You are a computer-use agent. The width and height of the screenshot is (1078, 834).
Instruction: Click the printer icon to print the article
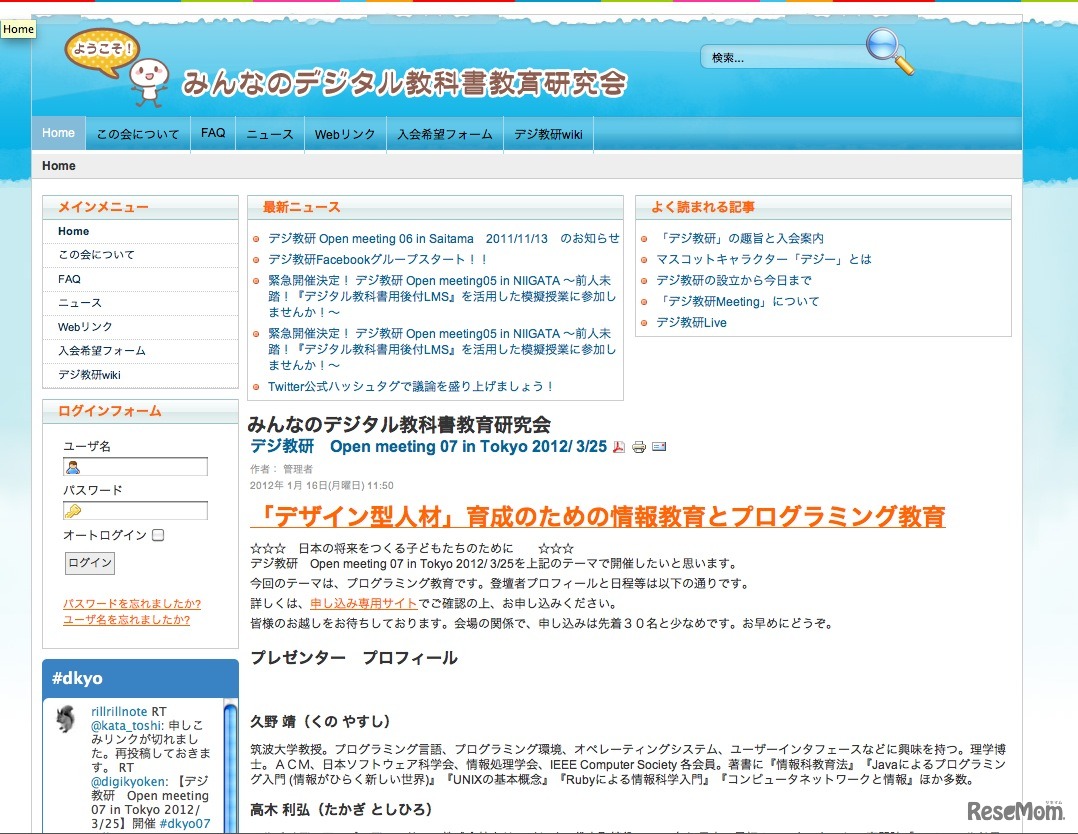[639, 446]
